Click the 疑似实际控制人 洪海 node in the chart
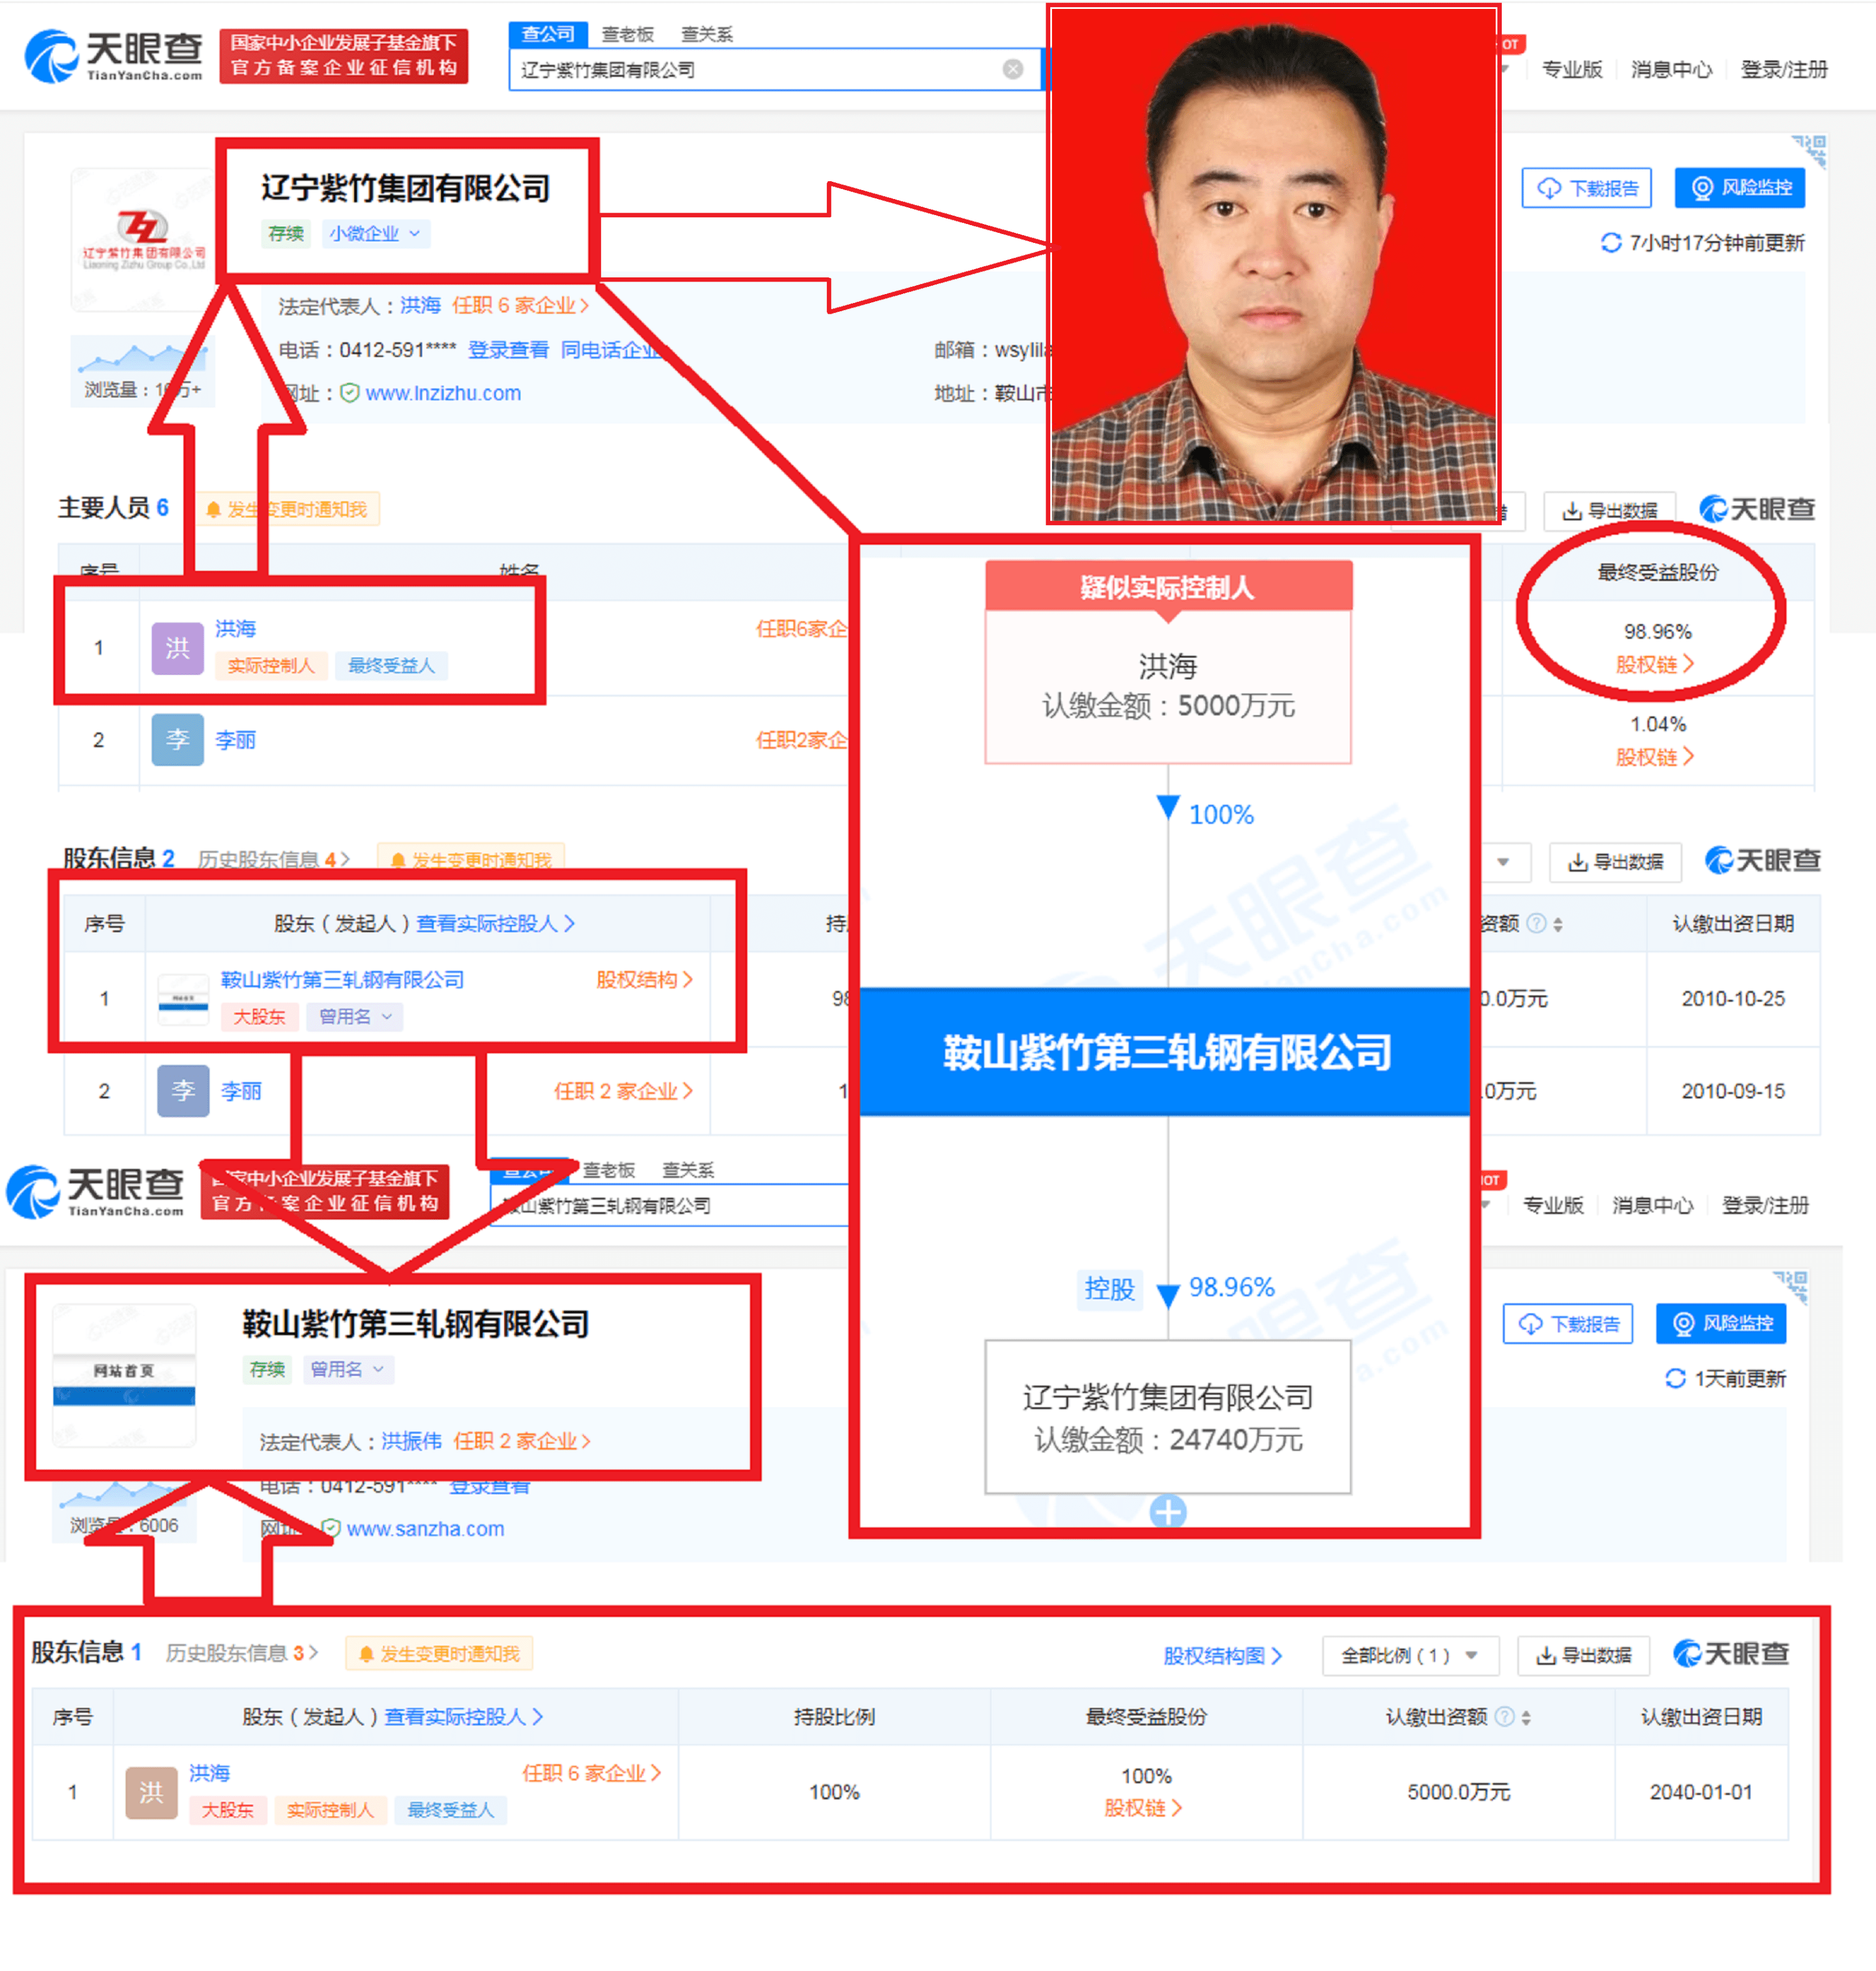Viewport: 1876px width, 1971px height. point(1168,662)
